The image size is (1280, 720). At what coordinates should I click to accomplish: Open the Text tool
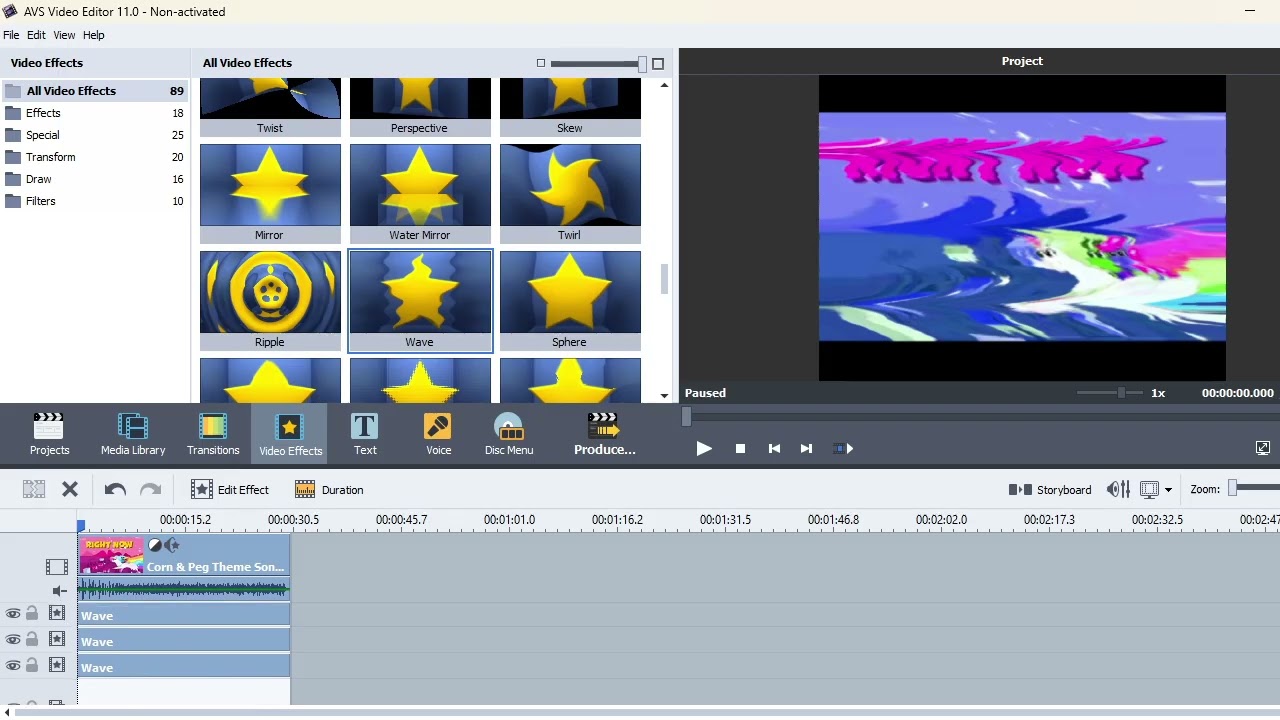[x=365, y=434]
